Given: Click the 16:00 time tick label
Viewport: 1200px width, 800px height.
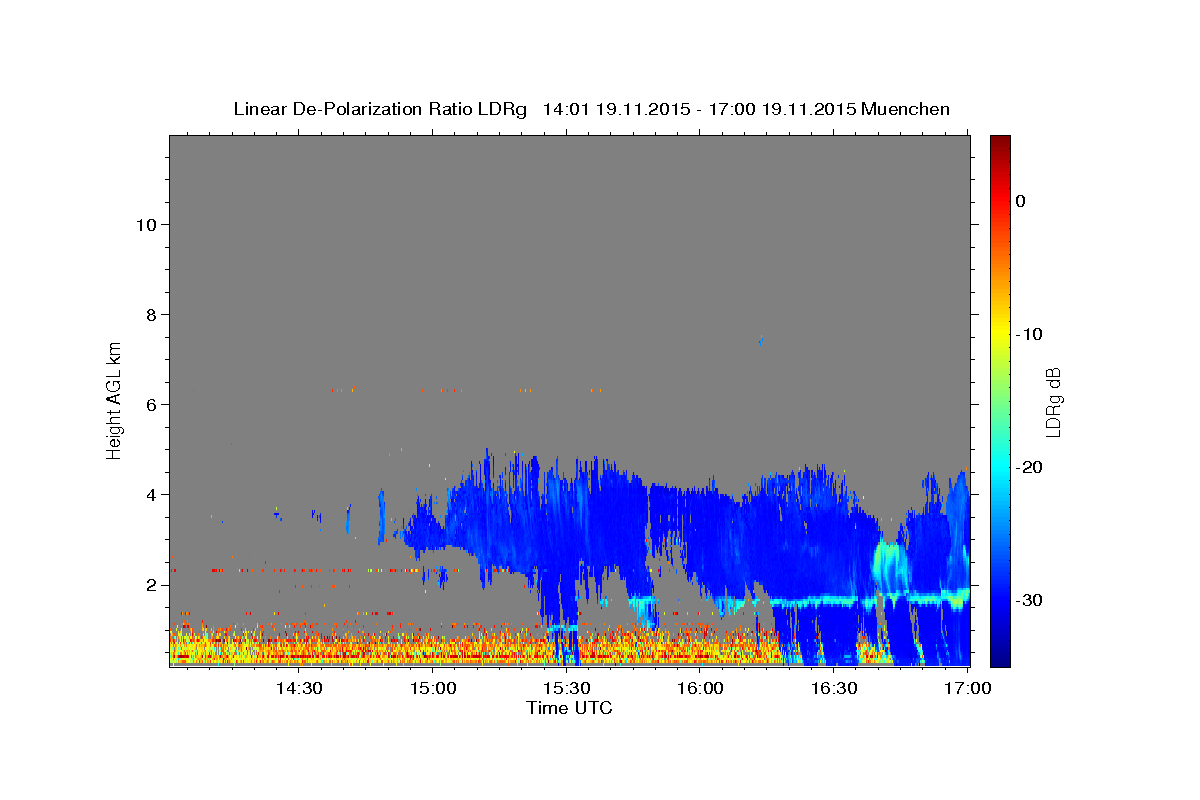Looking at the screenshot, I should tap(700, 688).
